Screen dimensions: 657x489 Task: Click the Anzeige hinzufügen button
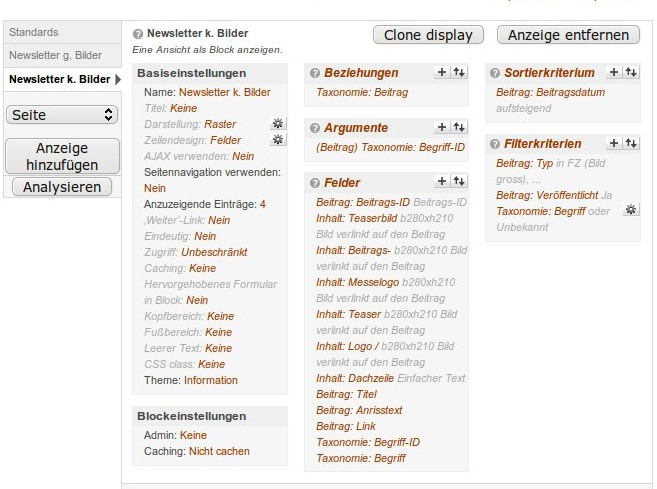pos(62,156)
